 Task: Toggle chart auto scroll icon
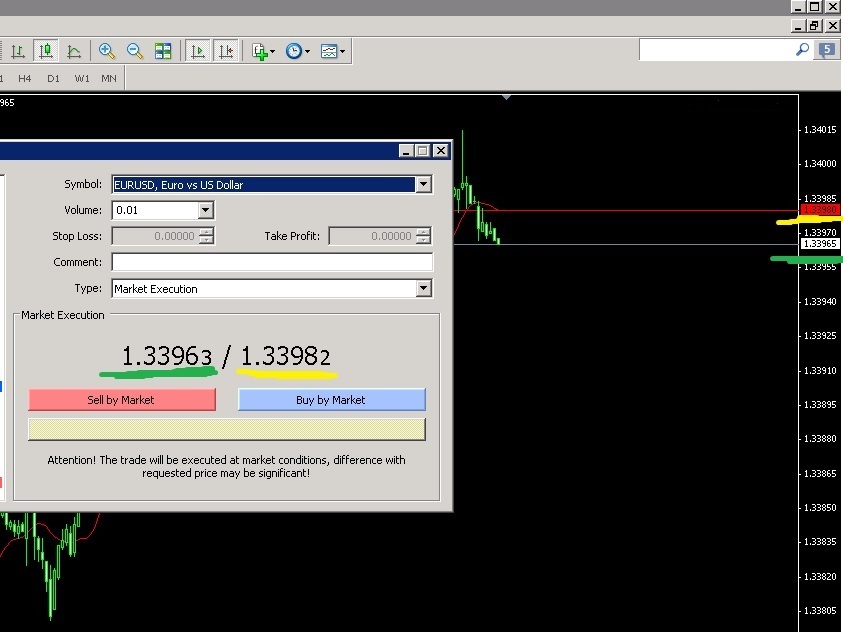point(197,51)
